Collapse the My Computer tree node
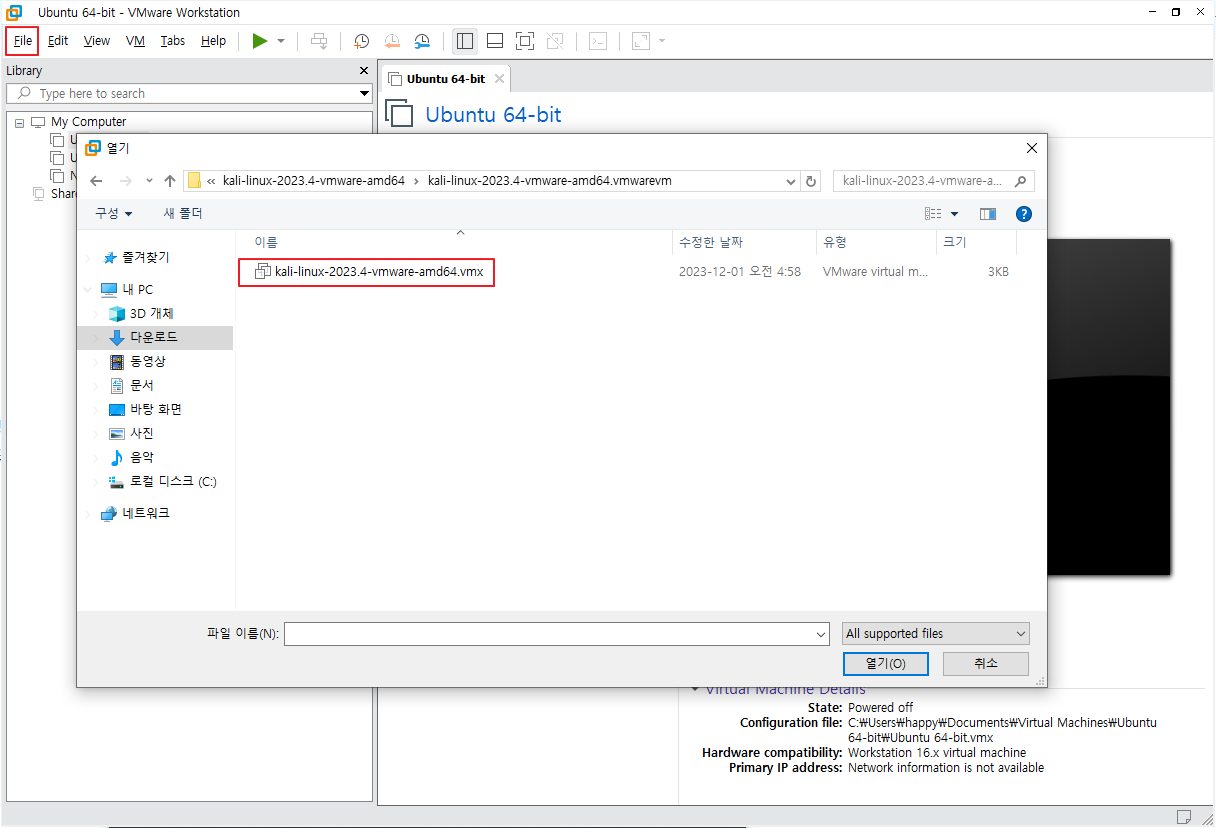This screenshot has width=1216, height=828. click(19, 122)
